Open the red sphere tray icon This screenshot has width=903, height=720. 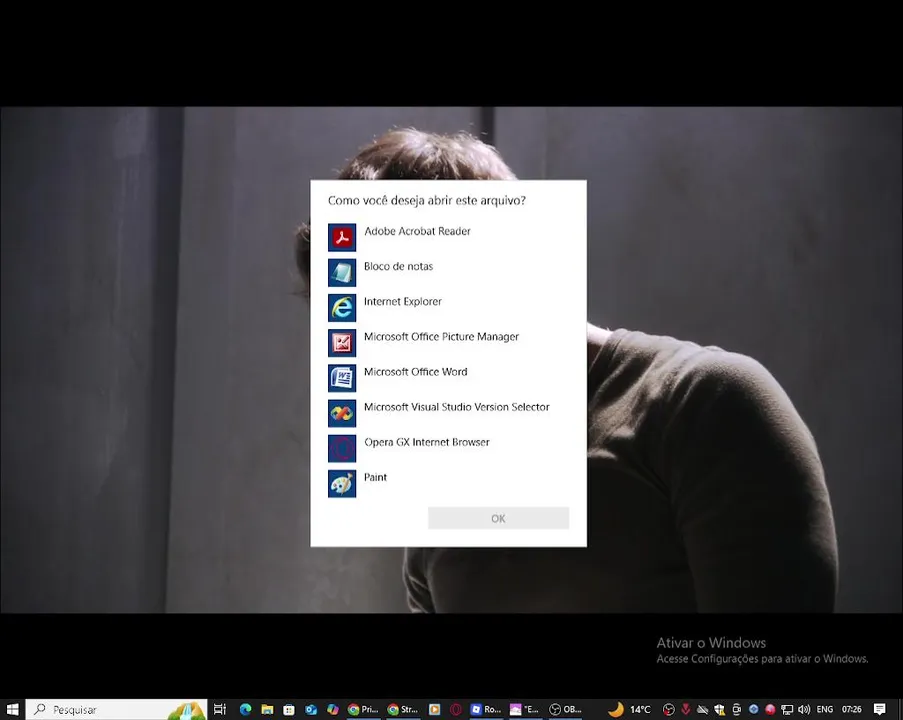click(770, 710)
